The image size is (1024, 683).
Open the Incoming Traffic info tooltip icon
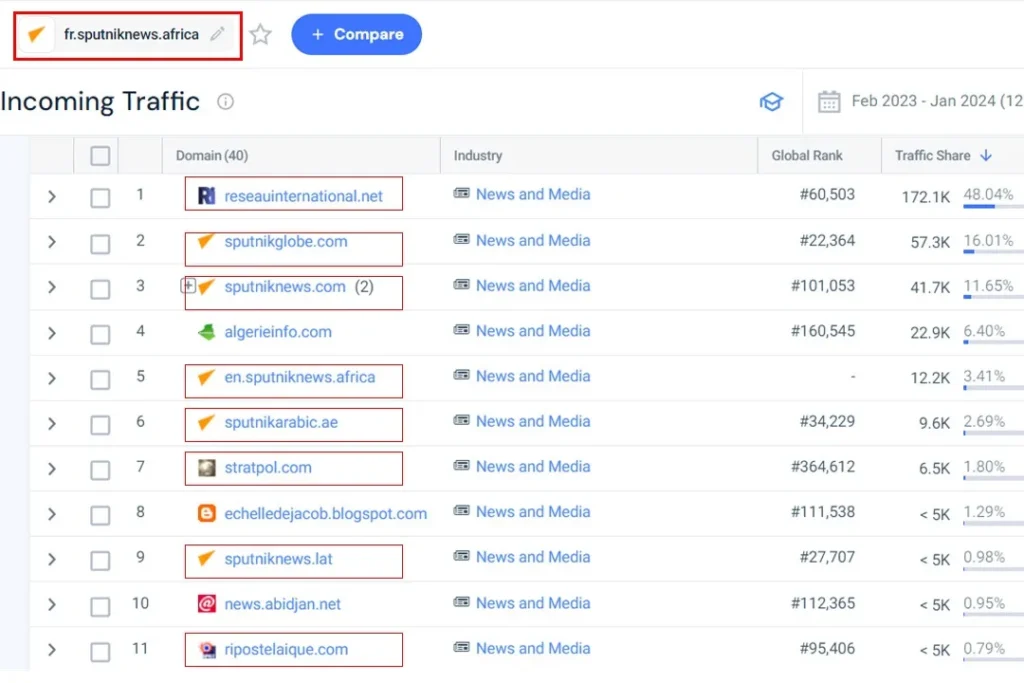tap(225, 102)
